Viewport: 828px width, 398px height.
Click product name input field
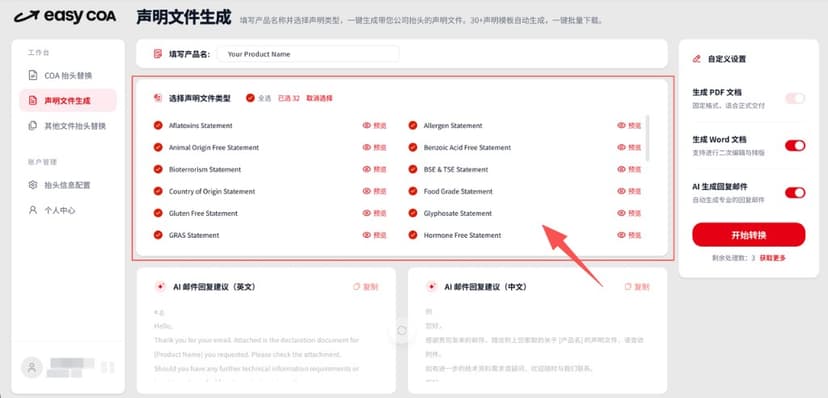308,54
